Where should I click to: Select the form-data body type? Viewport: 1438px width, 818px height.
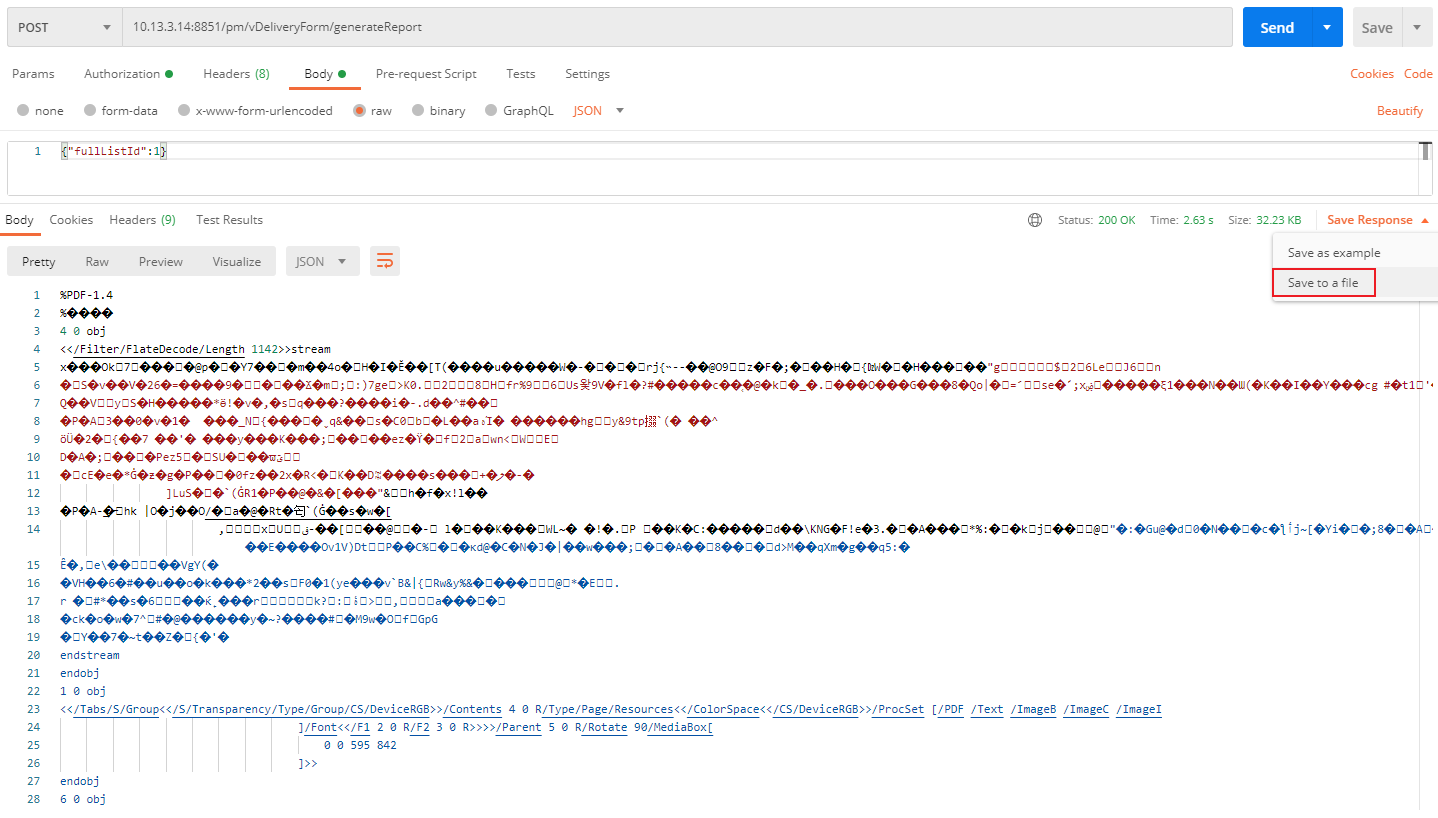[x=121, y=110]
